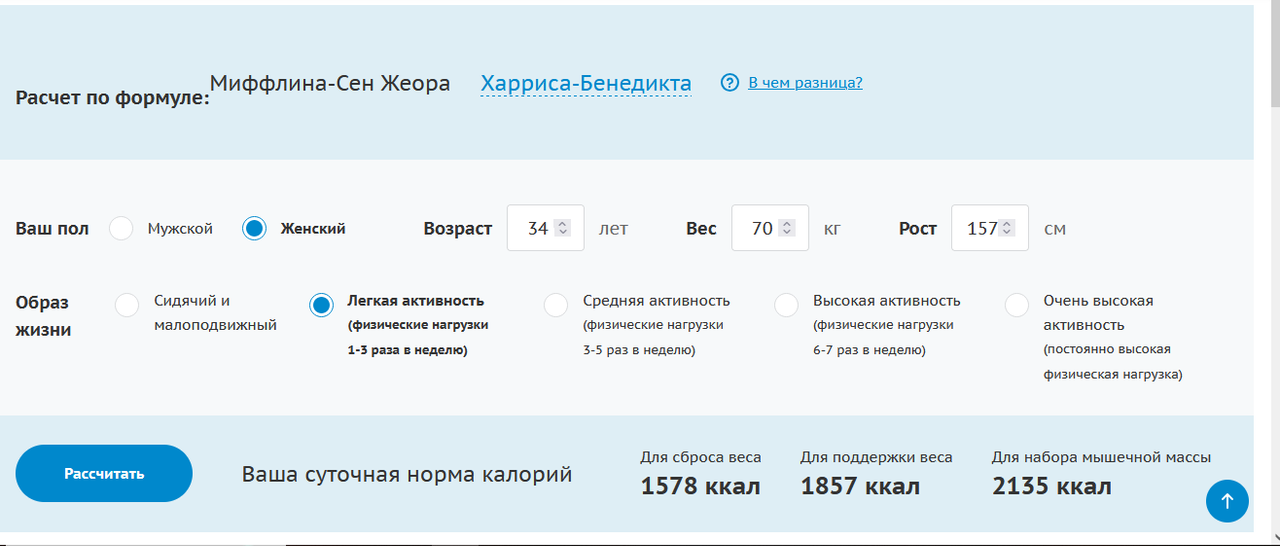Open the В чем разница? link
This screenshot has height=546, width=1280.
tap(805, 82)
